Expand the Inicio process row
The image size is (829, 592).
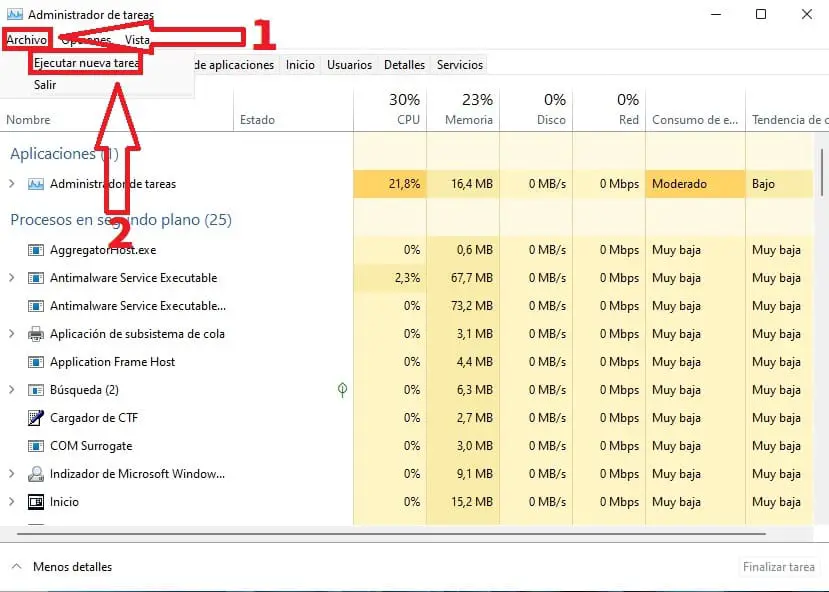click(x=12, y=502)
